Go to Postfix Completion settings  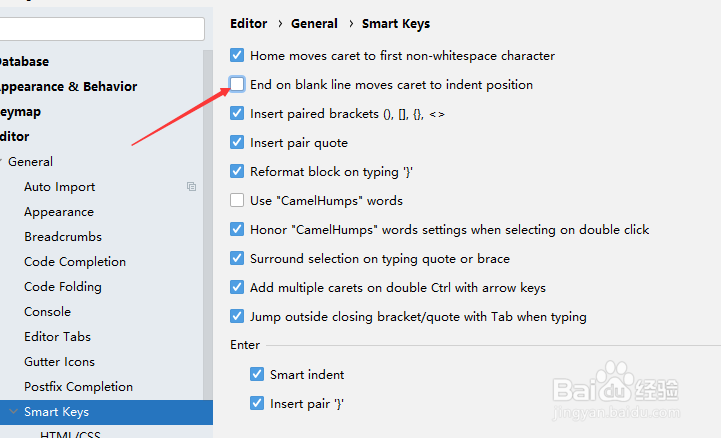coord(78,387)
